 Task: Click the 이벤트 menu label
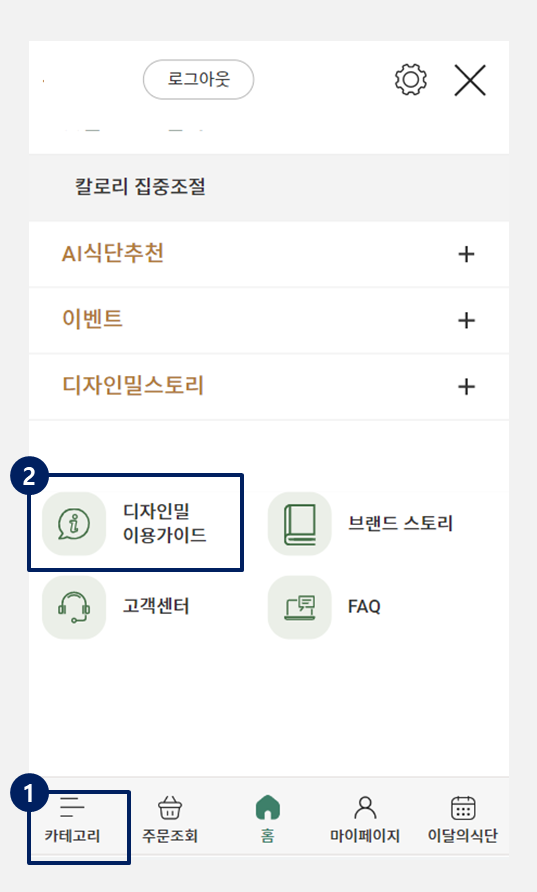point(92,319)
